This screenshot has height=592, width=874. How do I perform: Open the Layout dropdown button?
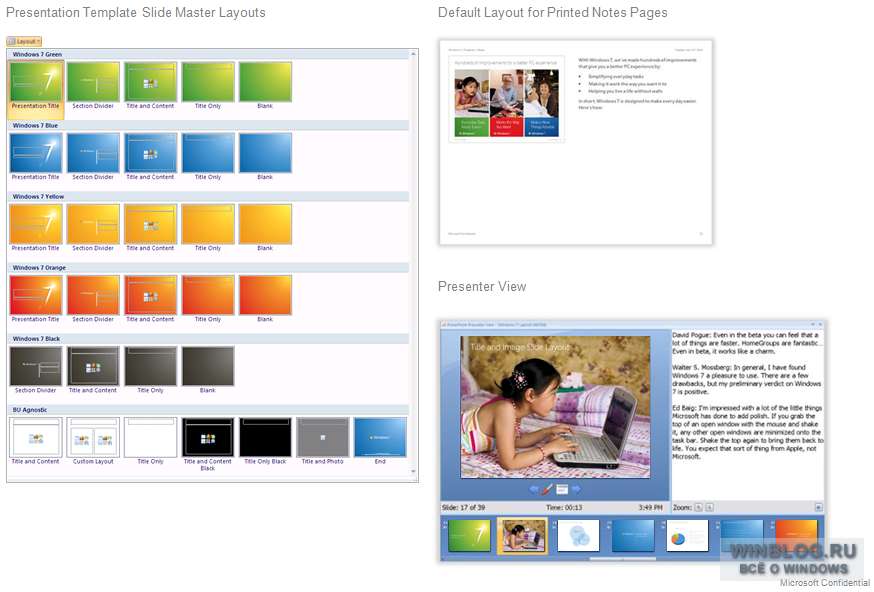(x=24, y=41)
